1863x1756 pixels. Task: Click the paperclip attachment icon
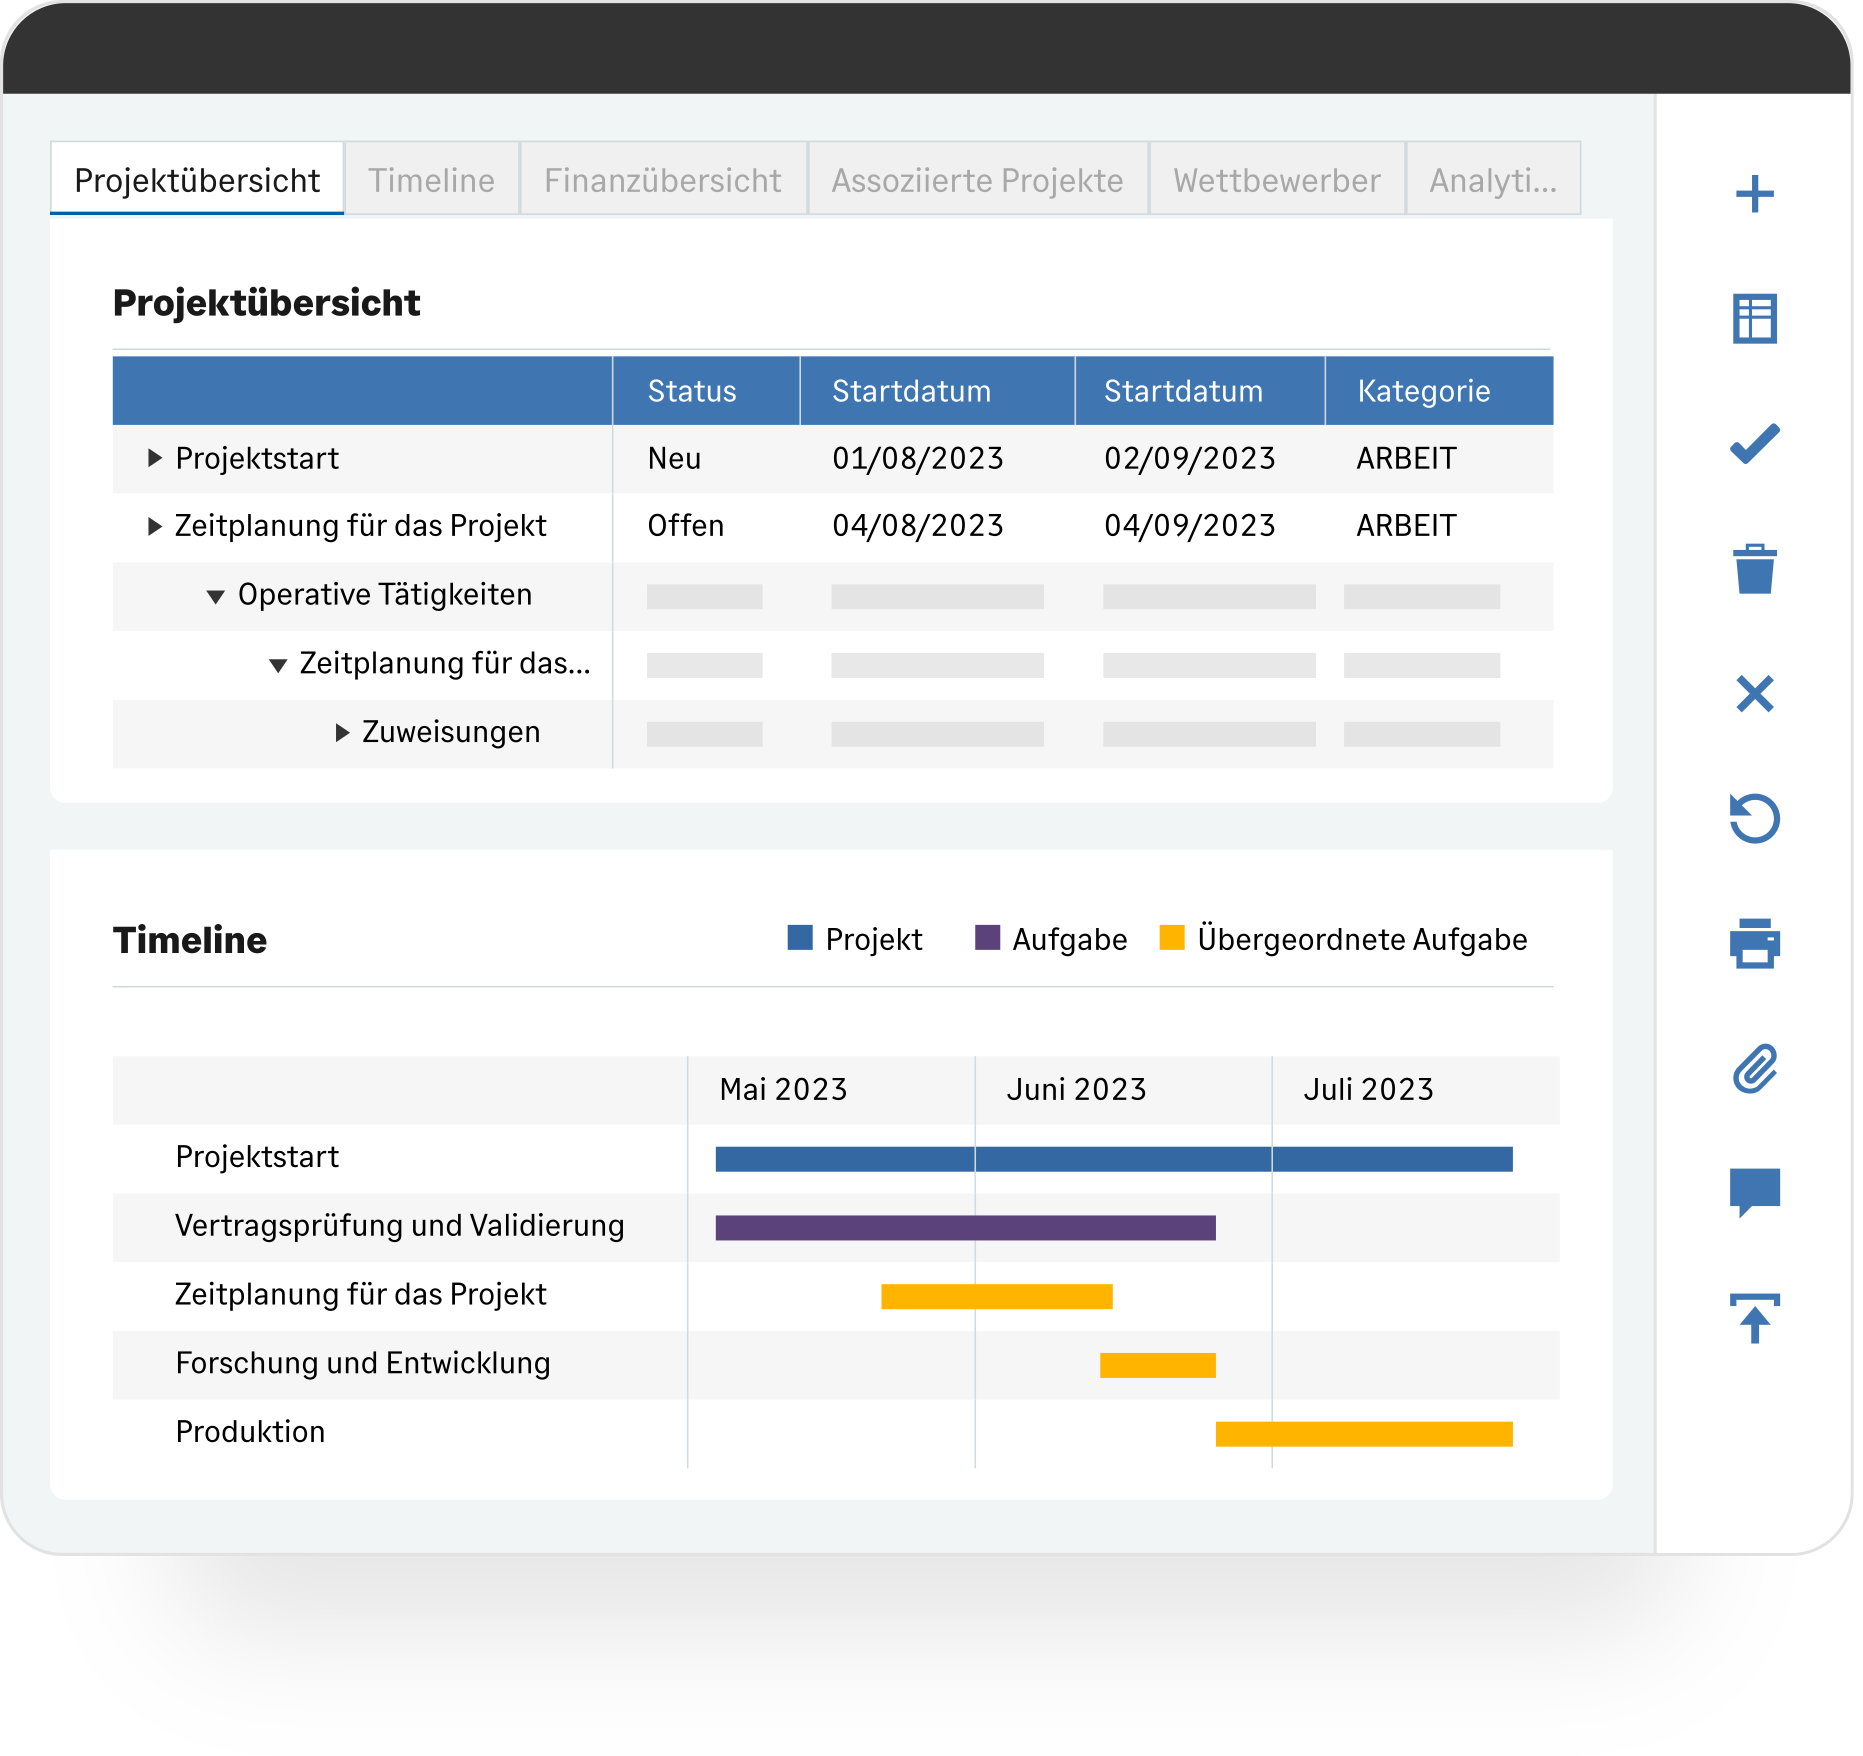tap(1754, 1068)
